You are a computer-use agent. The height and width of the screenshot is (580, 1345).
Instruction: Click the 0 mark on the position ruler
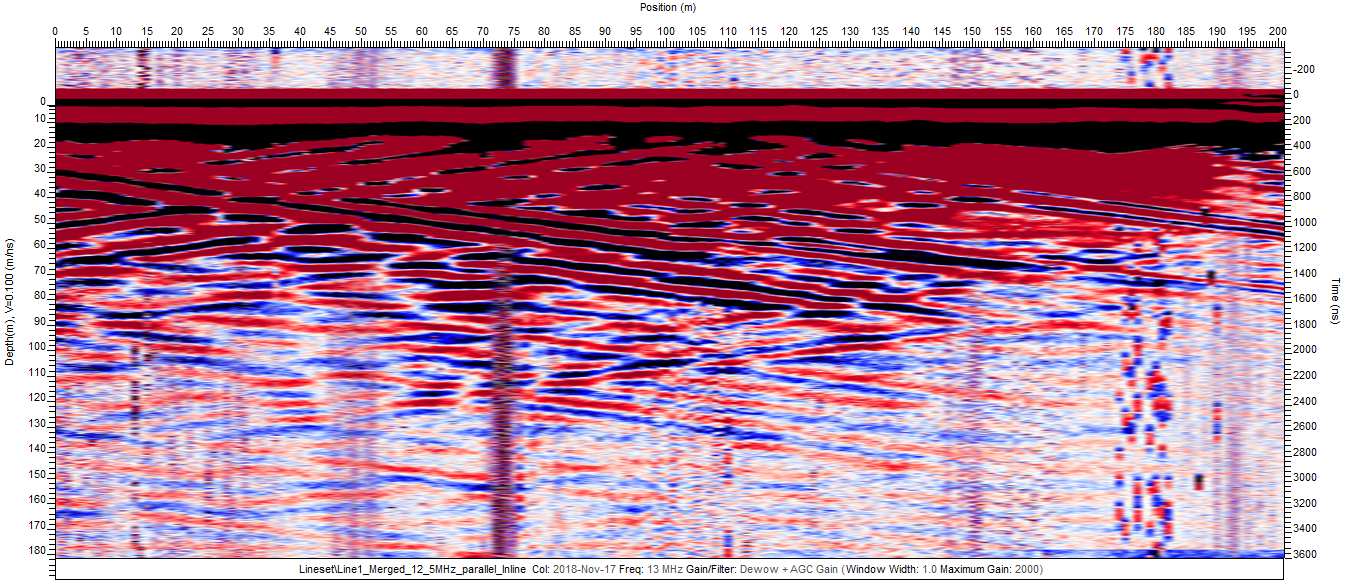click(56, 31)
